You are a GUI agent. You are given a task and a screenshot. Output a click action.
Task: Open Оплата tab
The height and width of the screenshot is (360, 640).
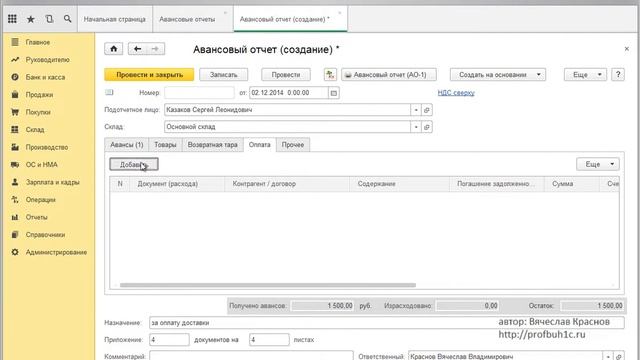(260, 145)
